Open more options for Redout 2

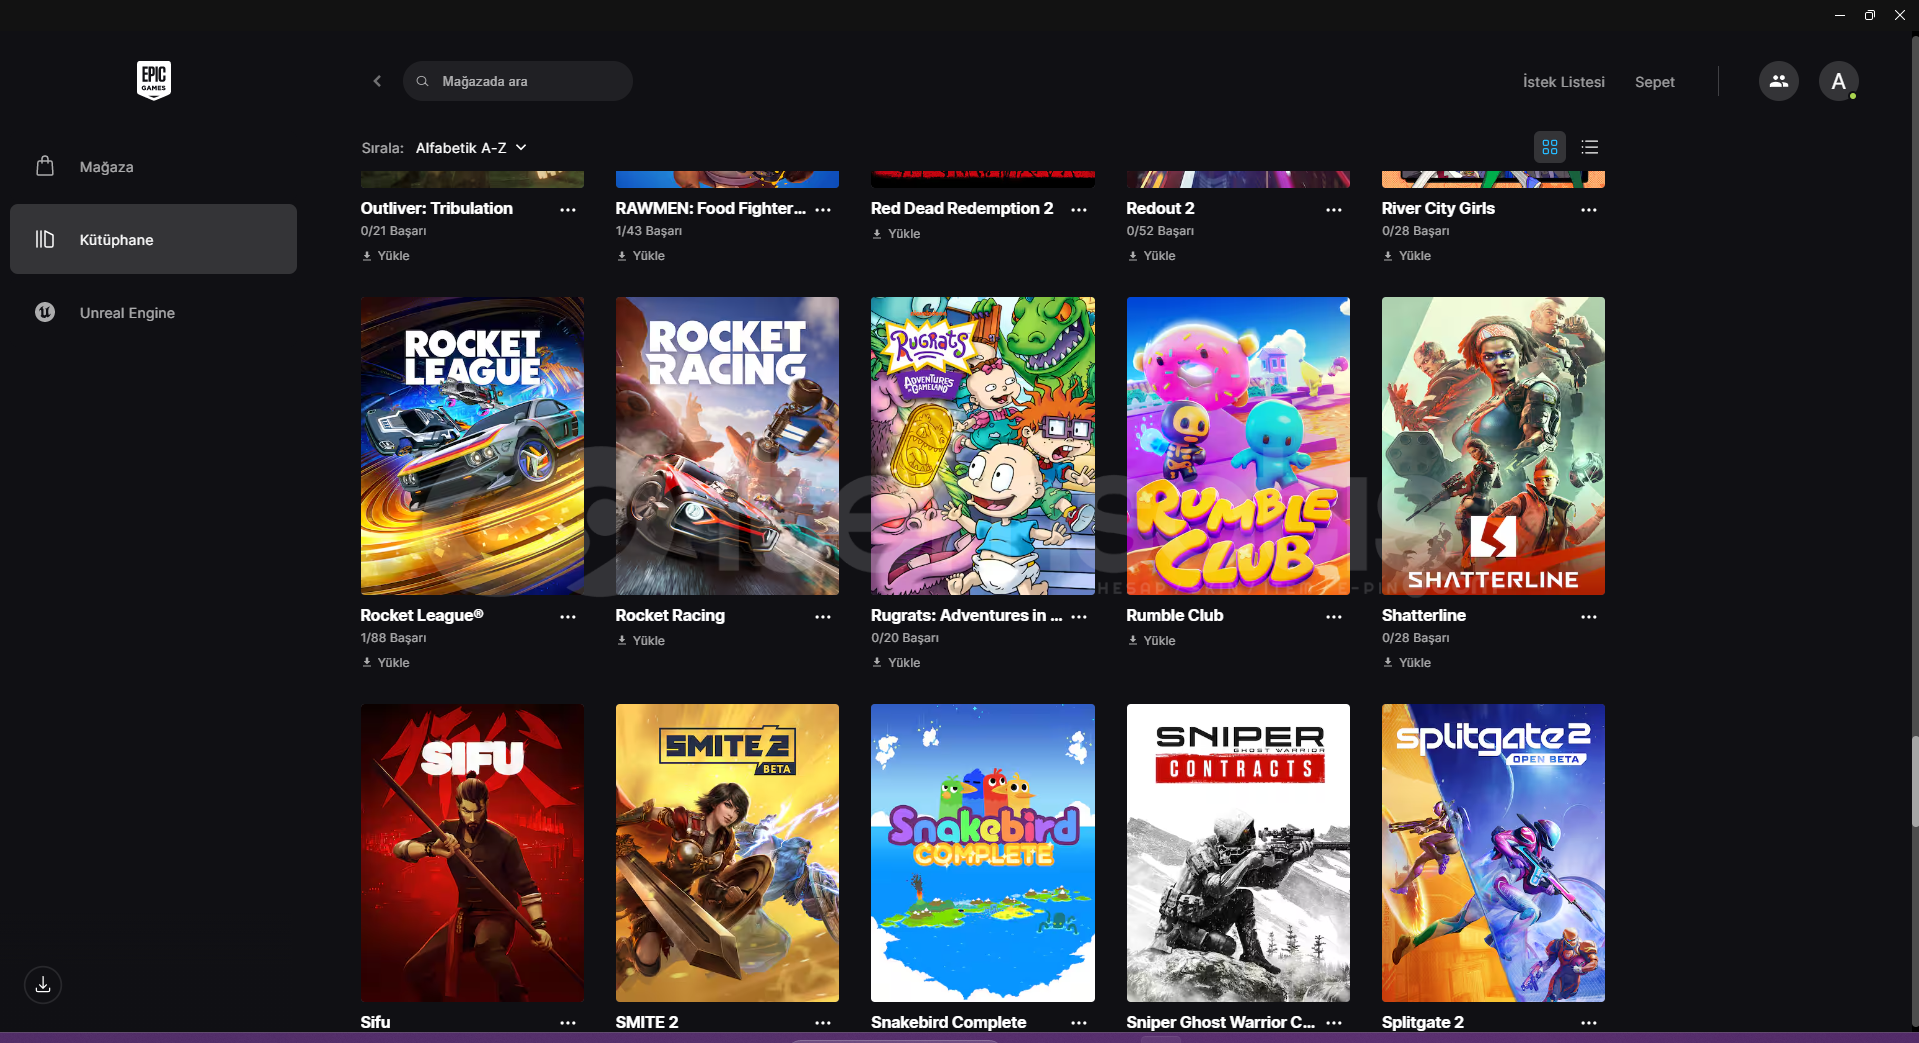point(1334,210)
